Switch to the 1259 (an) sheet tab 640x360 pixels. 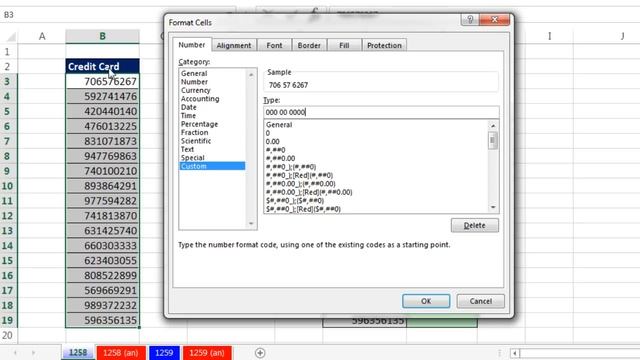[x=207, y=353]
